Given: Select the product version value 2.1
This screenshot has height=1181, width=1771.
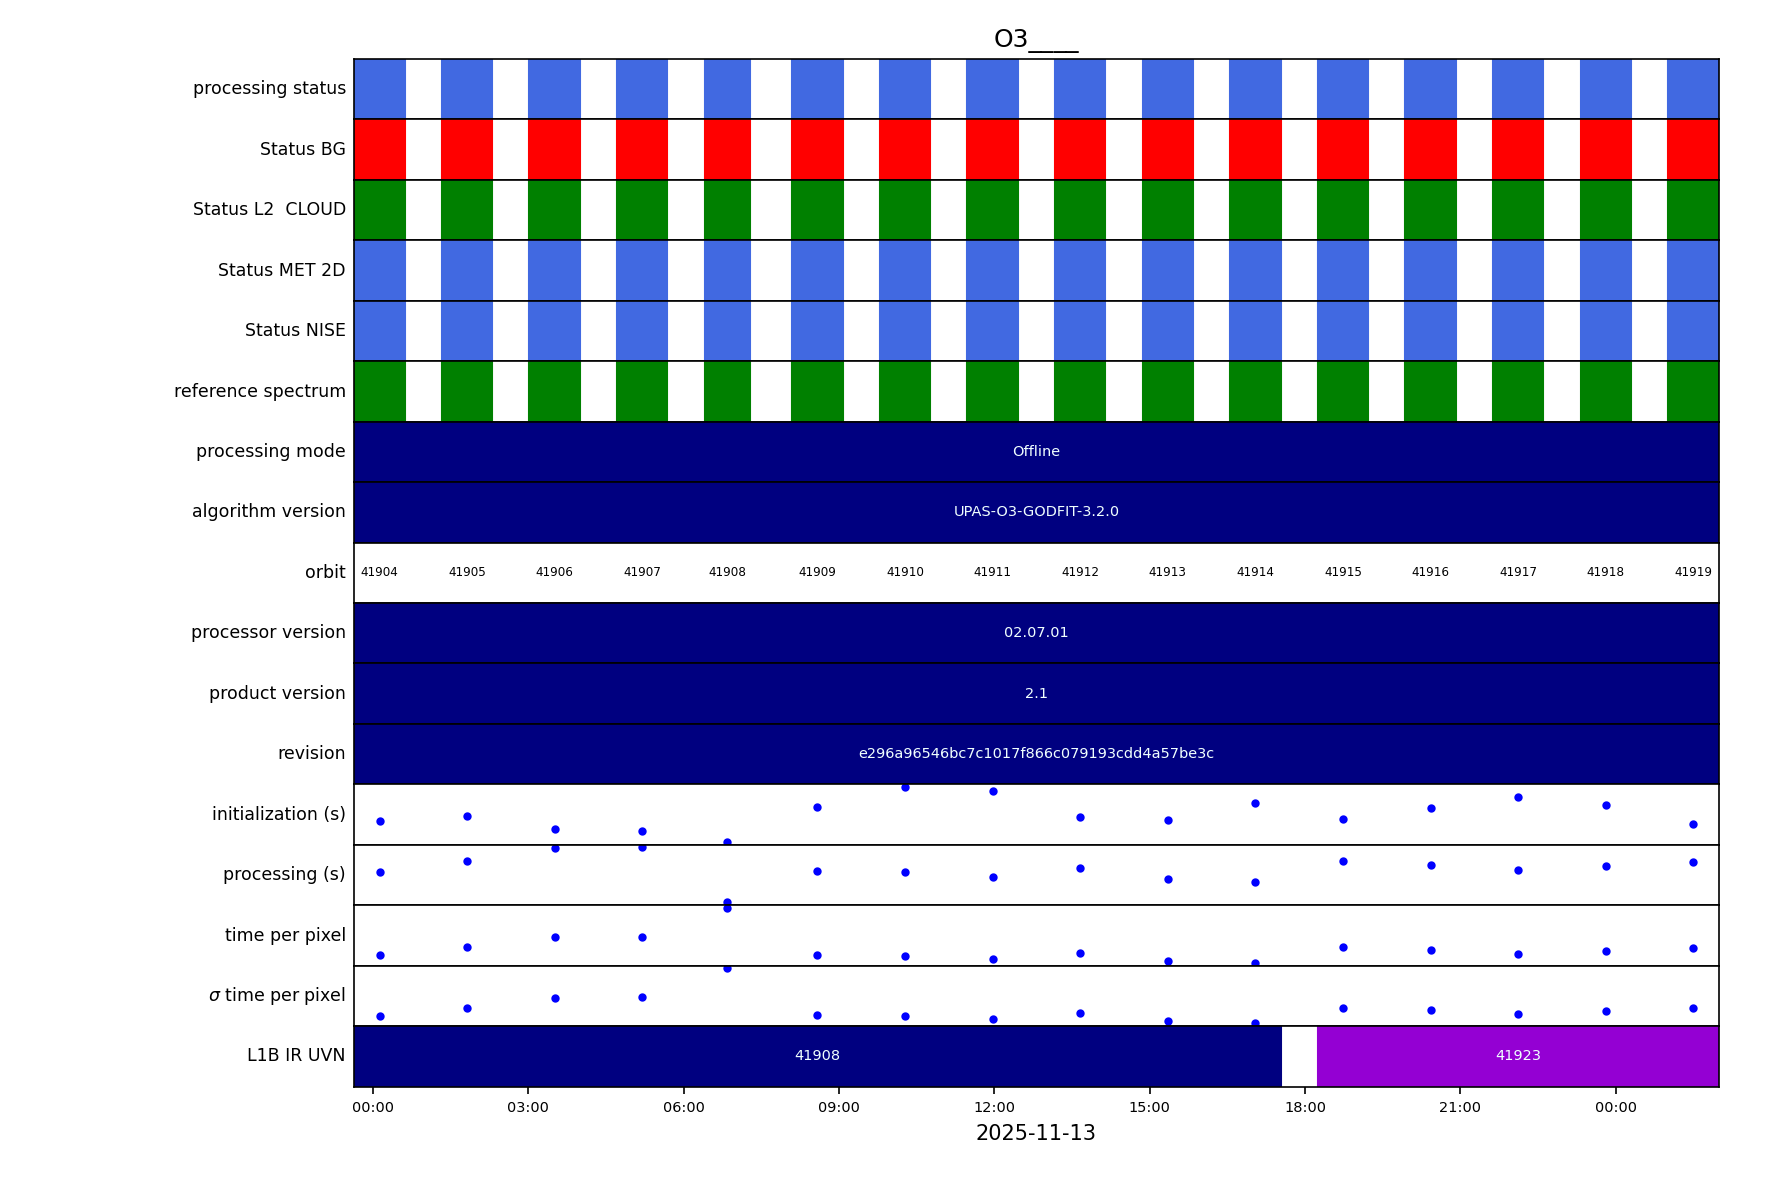Looking at the screenshot, I should pos(1035,694).
